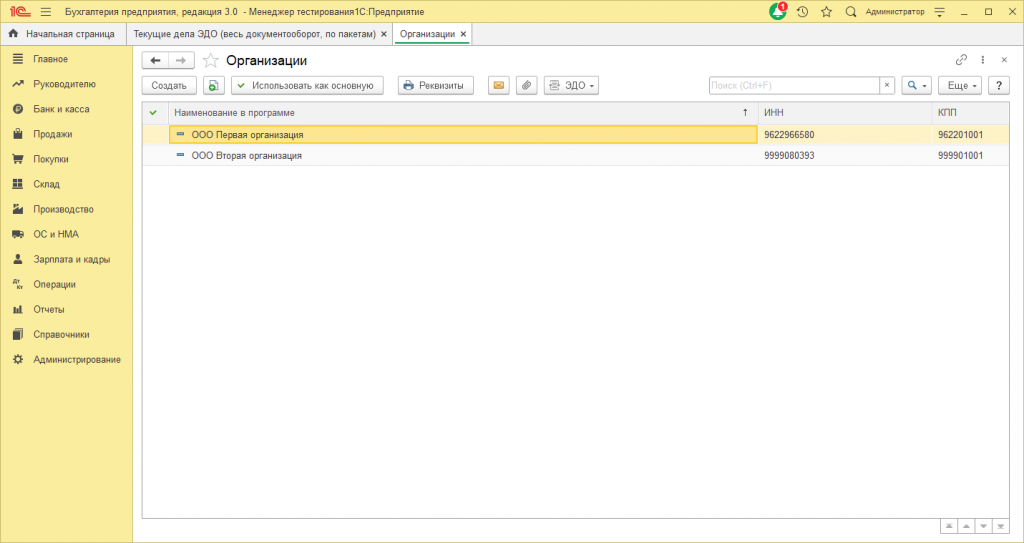
Task: Move down one row arrow
Action: pyautogui.click(x=983, y=526)
